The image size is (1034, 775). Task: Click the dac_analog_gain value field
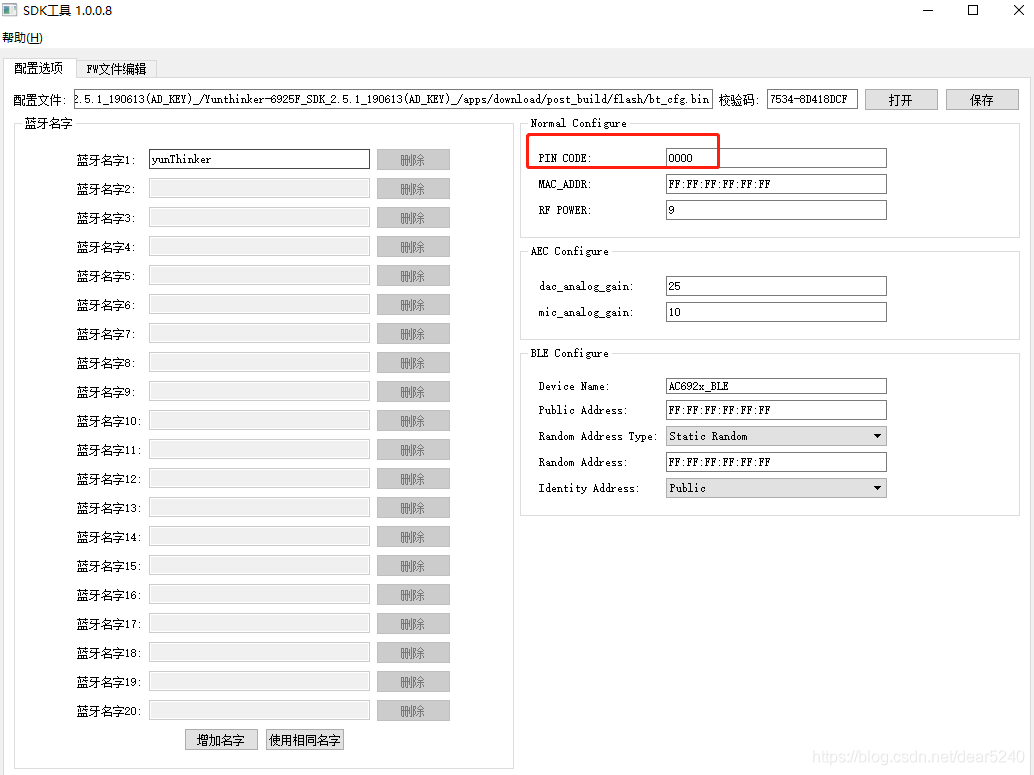(776, 286)
